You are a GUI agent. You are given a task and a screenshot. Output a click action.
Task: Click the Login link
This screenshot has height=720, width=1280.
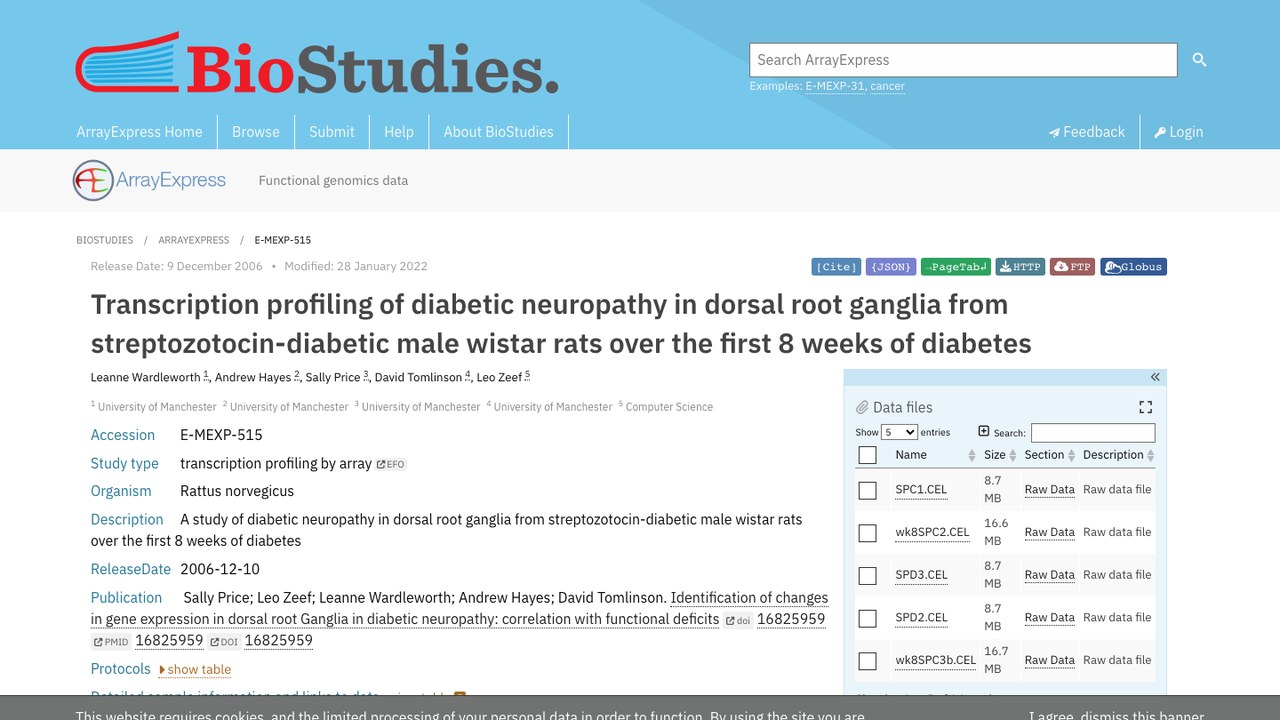(x=1179, y=132)
